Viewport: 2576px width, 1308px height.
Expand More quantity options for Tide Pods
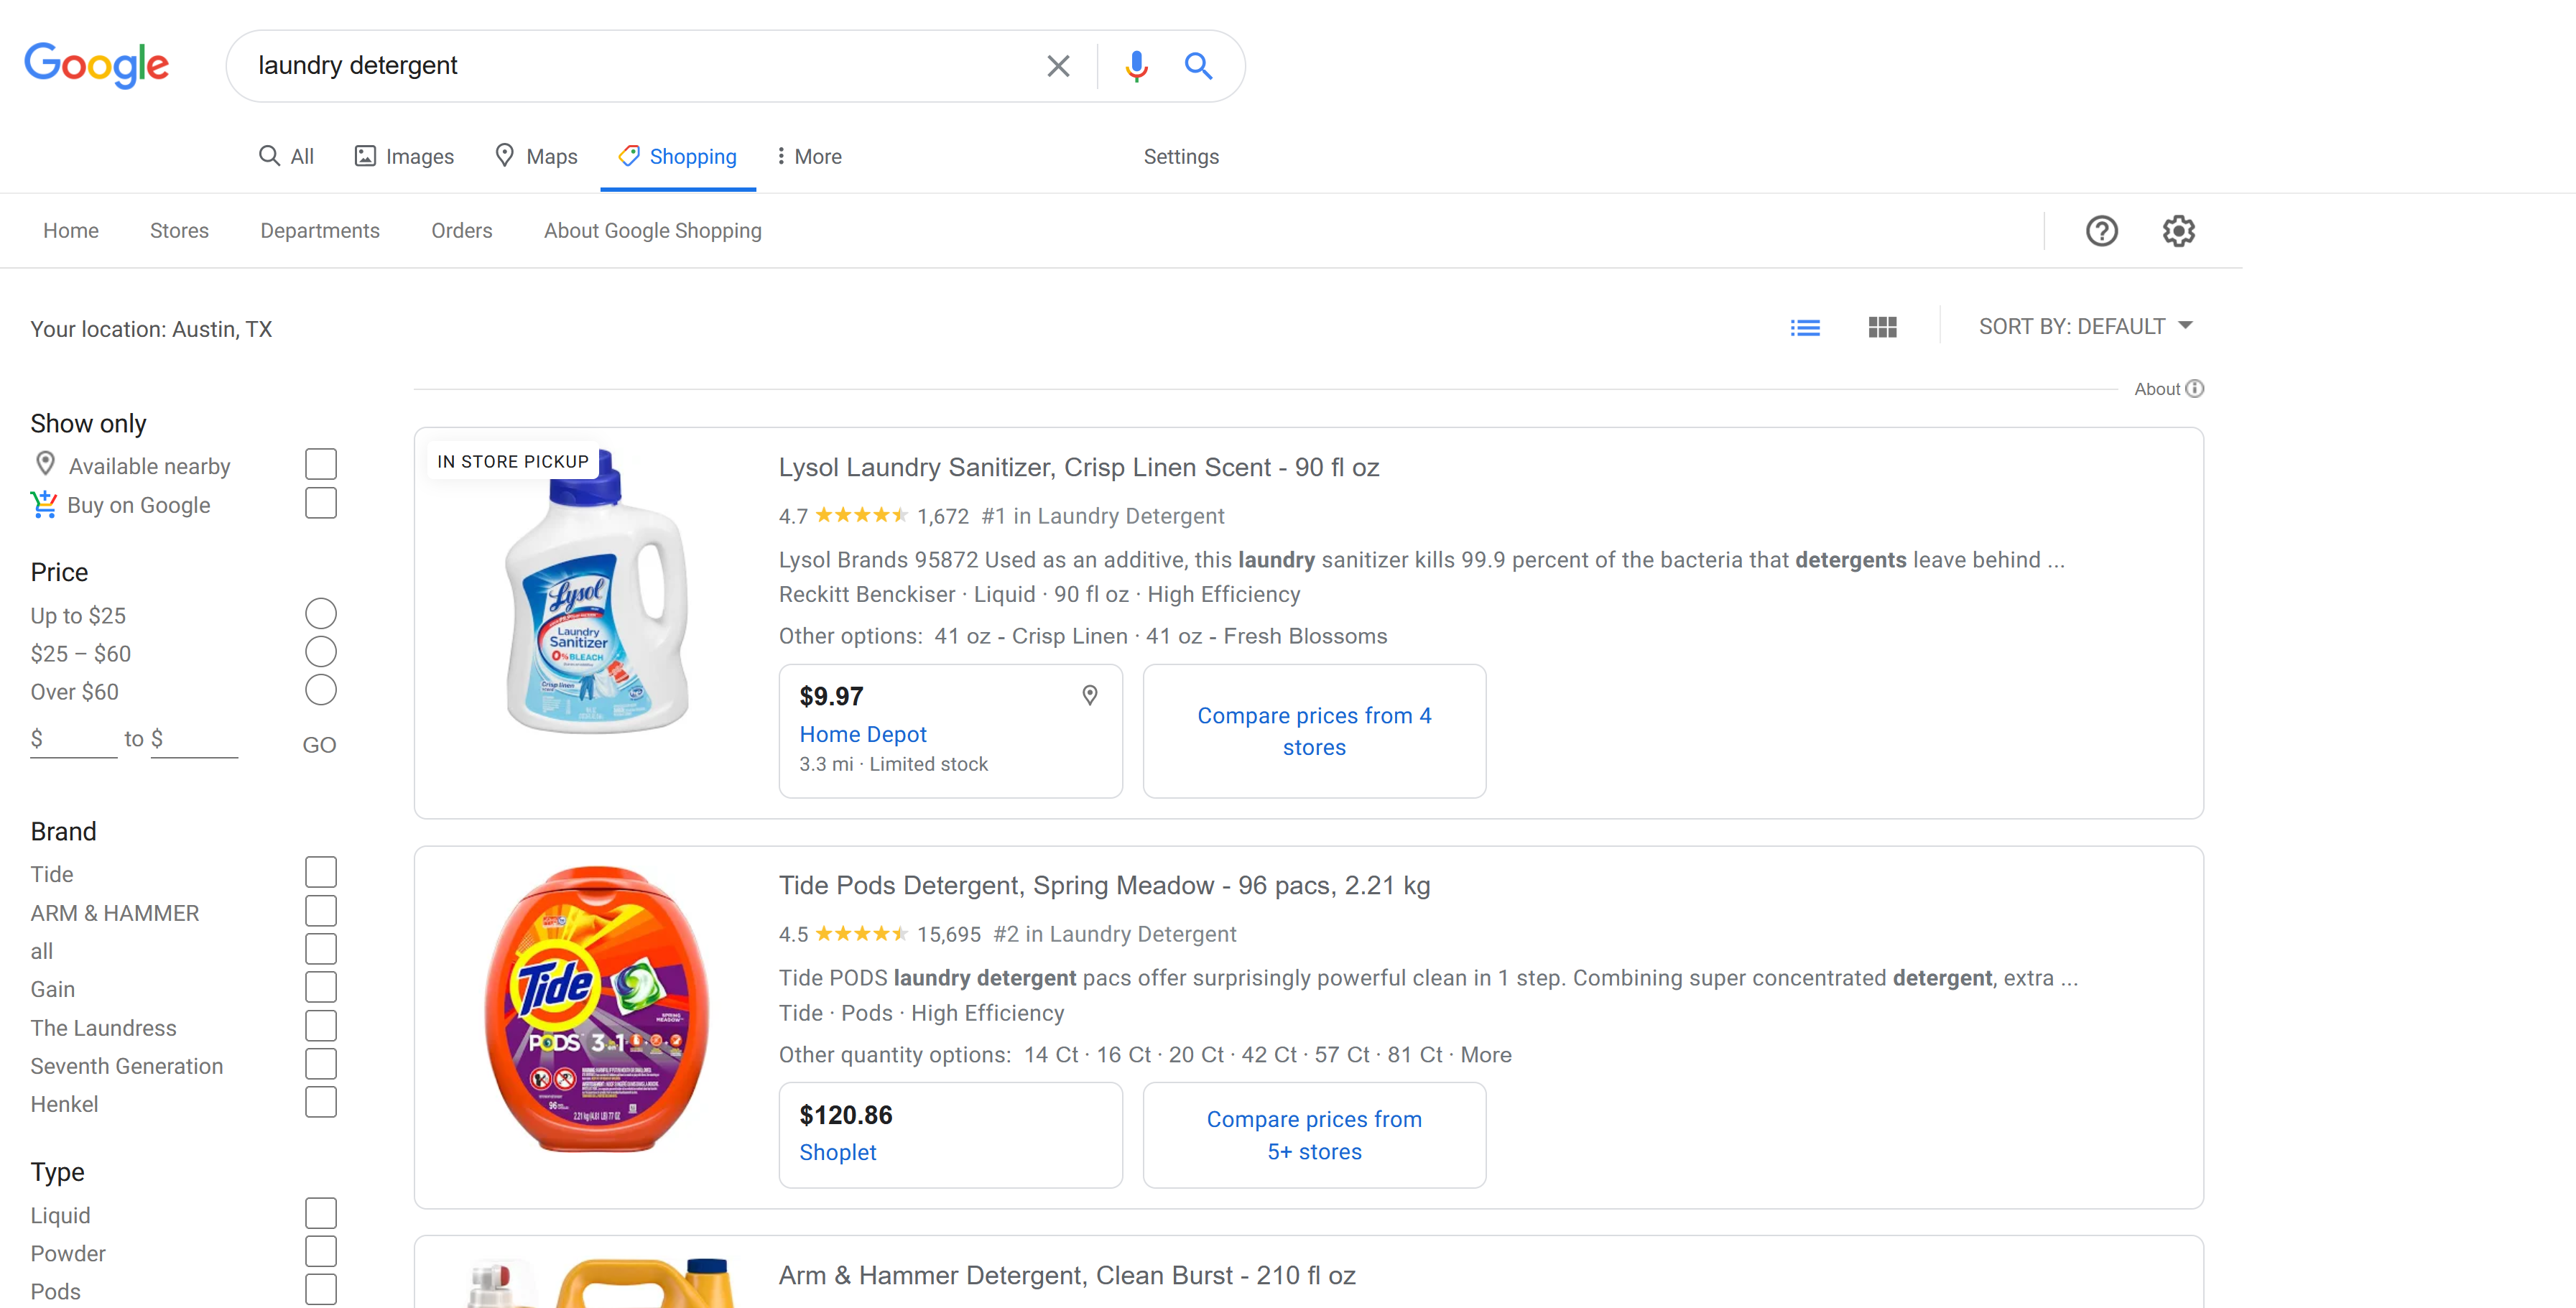[x=1485, y=1055]
